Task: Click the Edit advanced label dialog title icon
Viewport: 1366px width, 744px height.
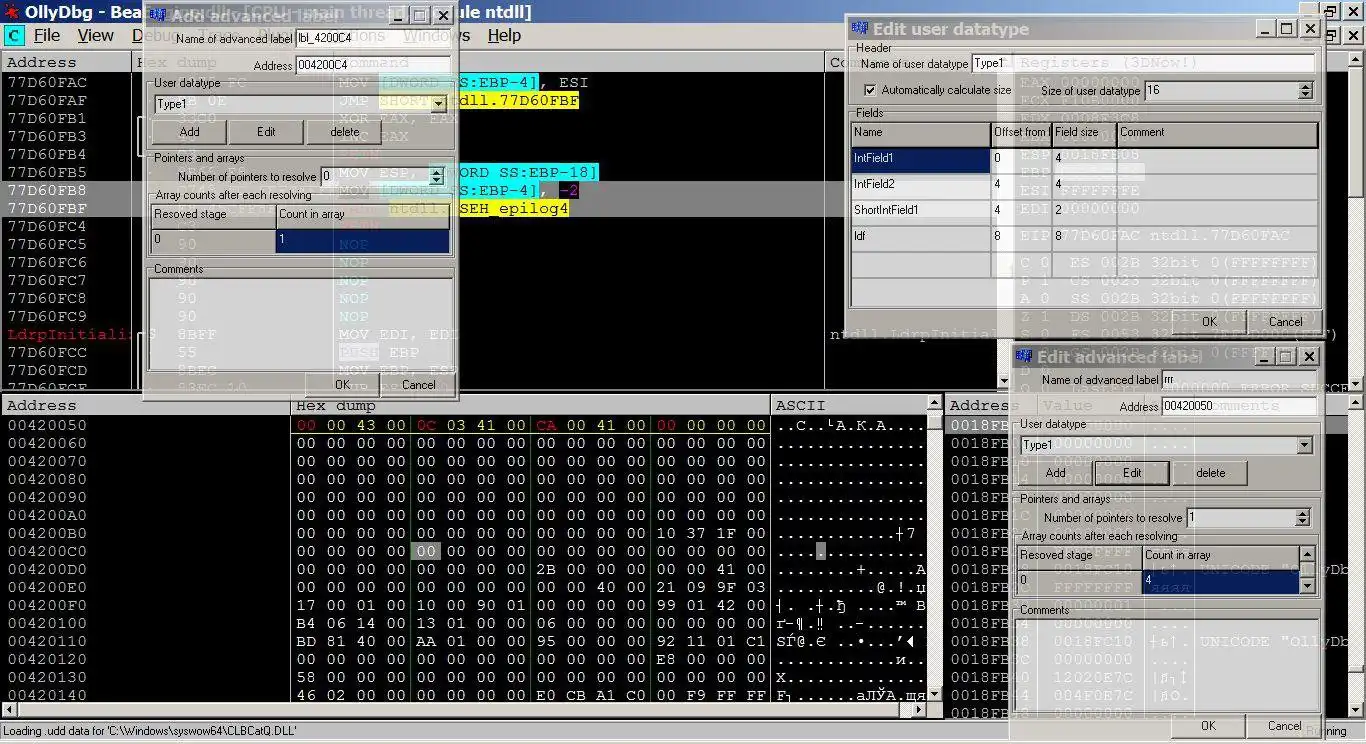Action: 1025,356
